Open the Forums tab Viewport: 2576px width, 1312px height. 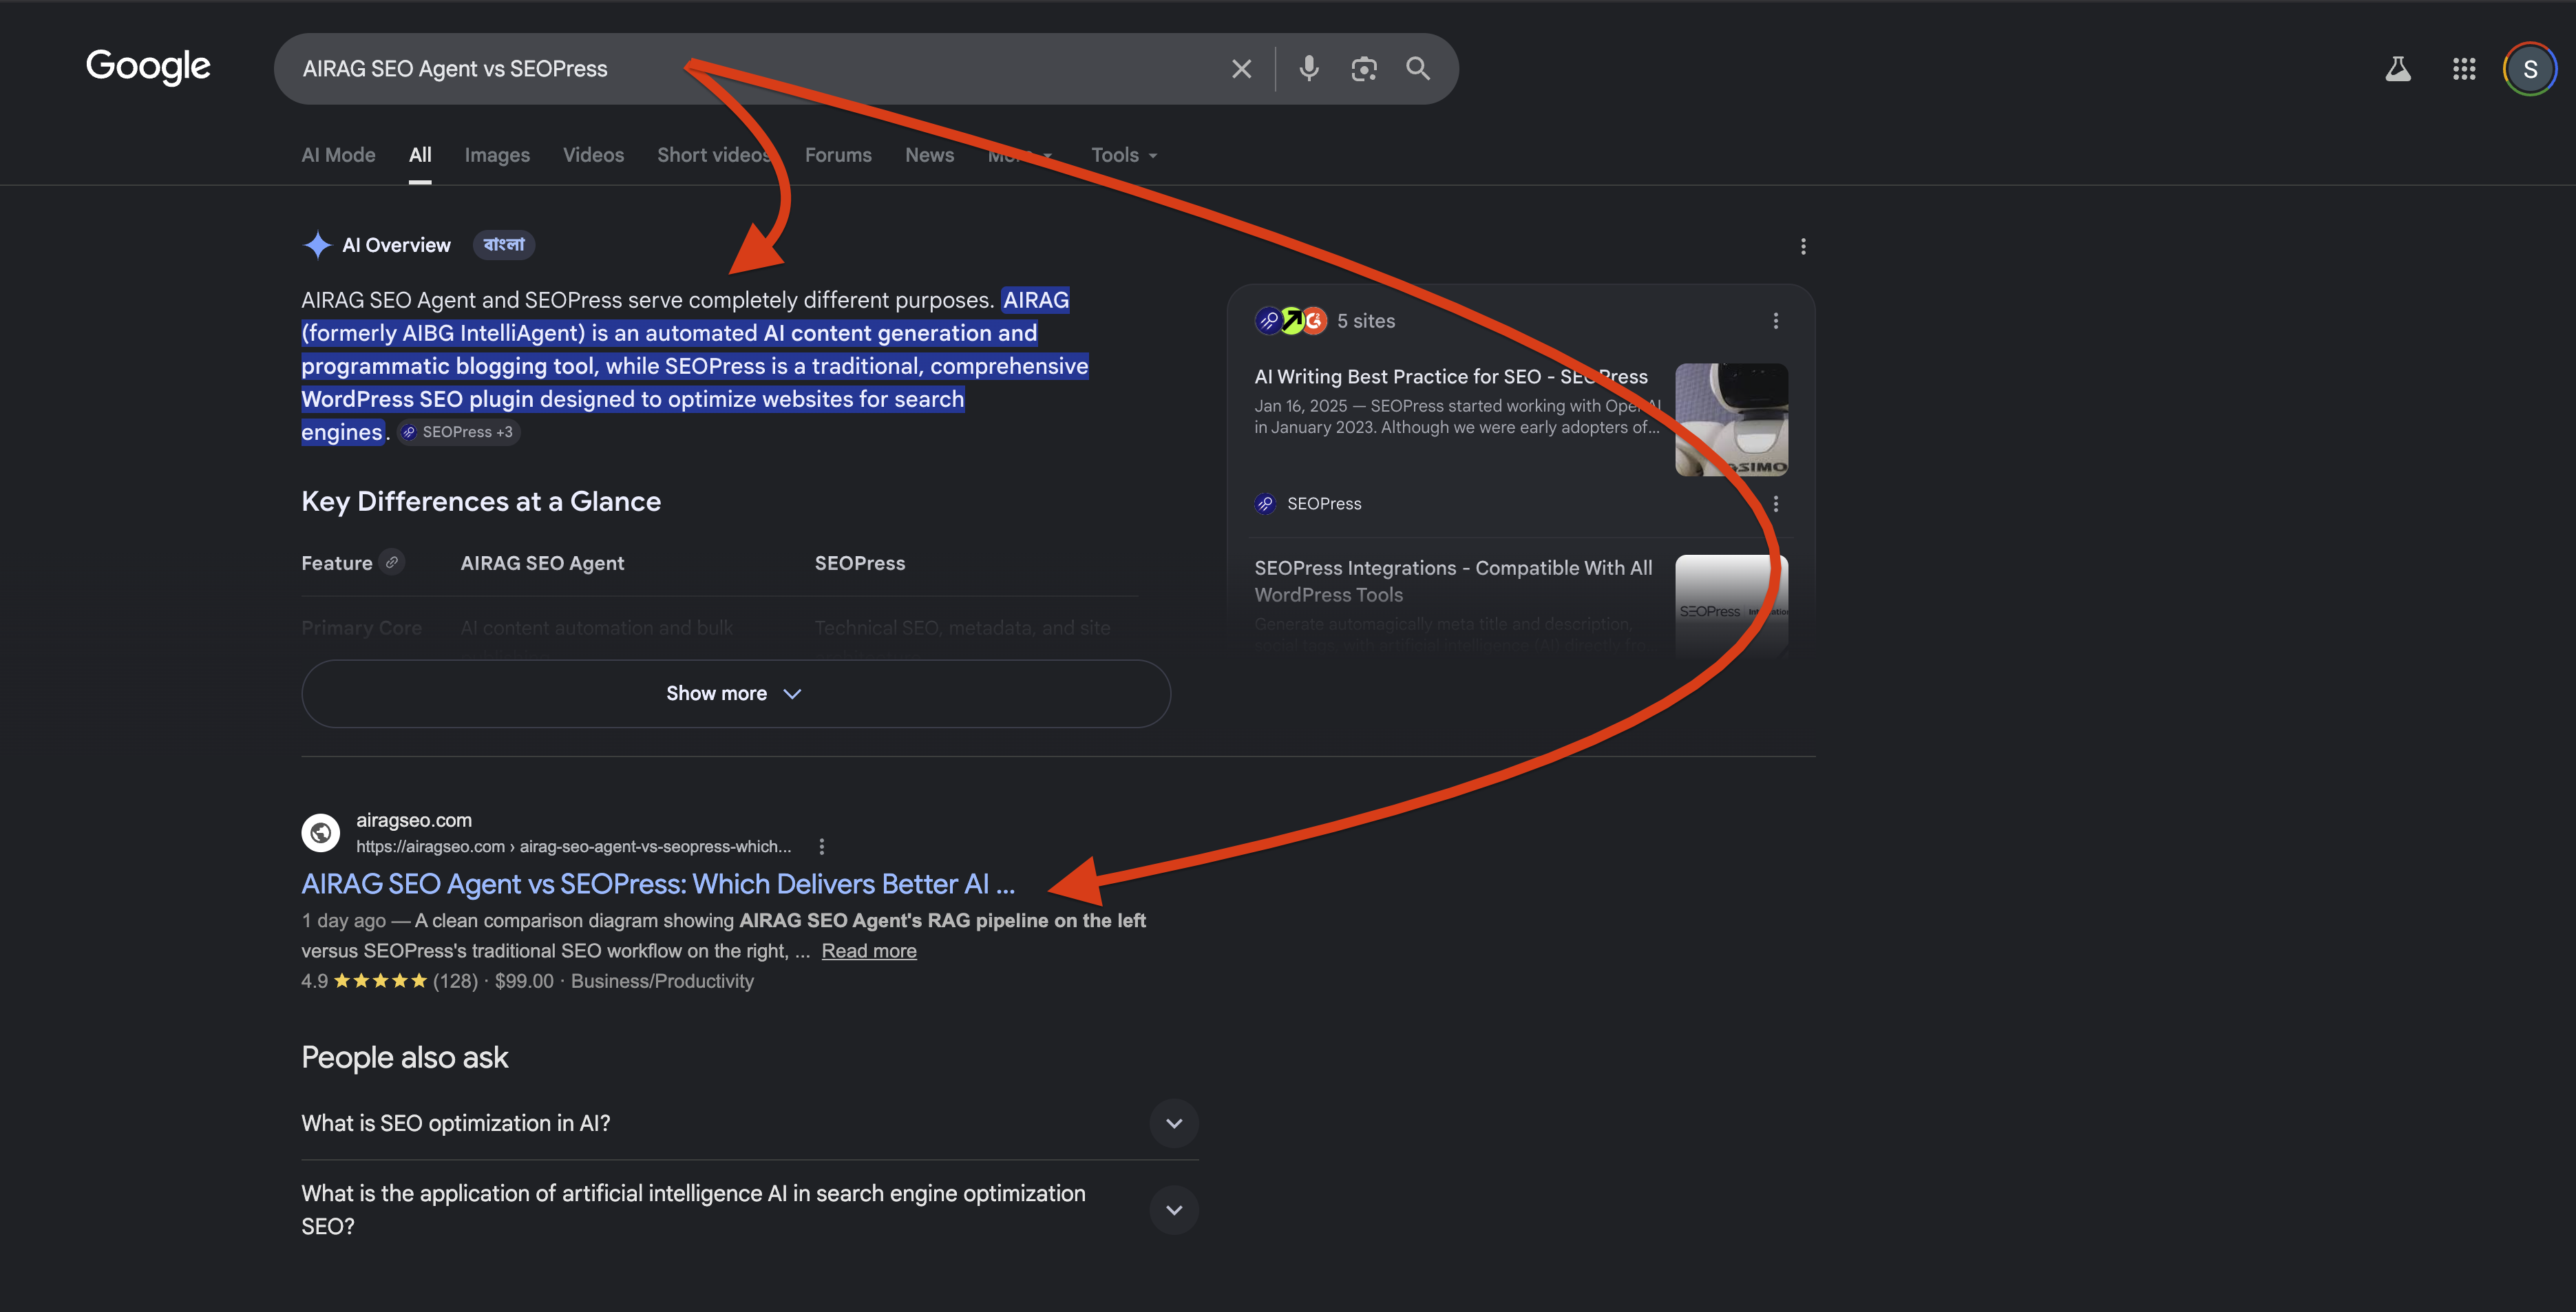click(x=838, y=155)
